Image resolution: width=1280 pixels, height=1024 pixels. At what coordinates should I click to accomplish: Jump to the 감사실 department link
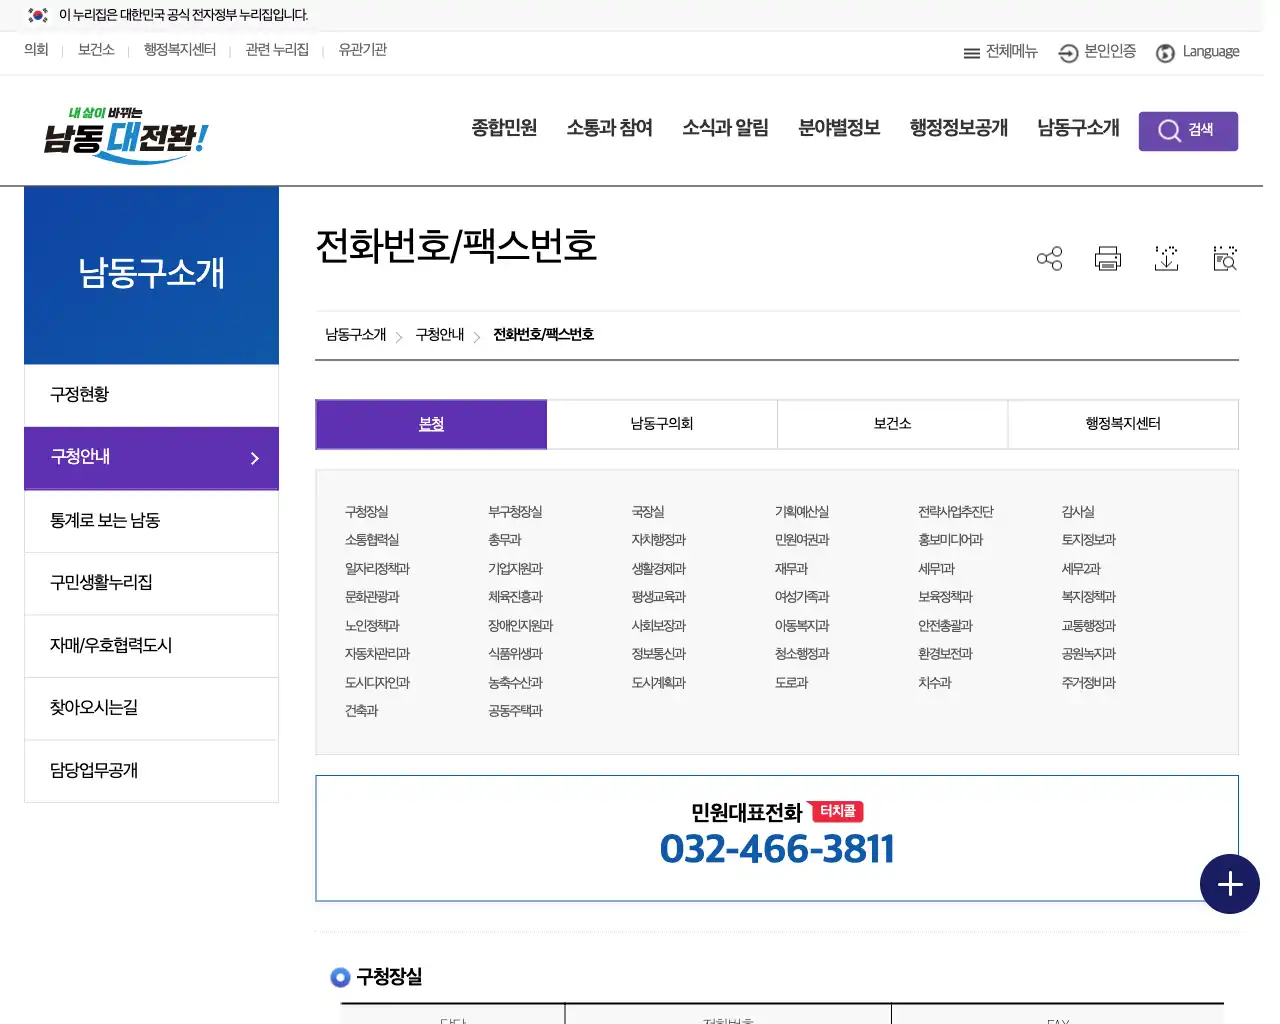(x=1078, y=512)
